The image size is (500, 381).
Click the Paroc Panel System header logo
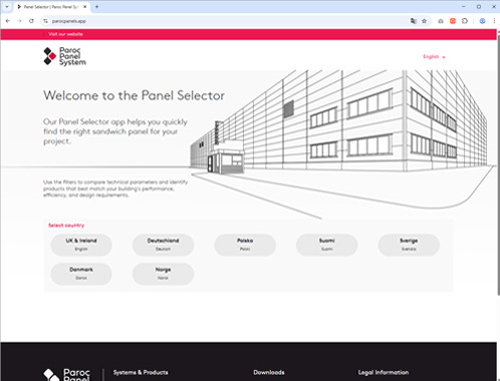pos(65,56)
